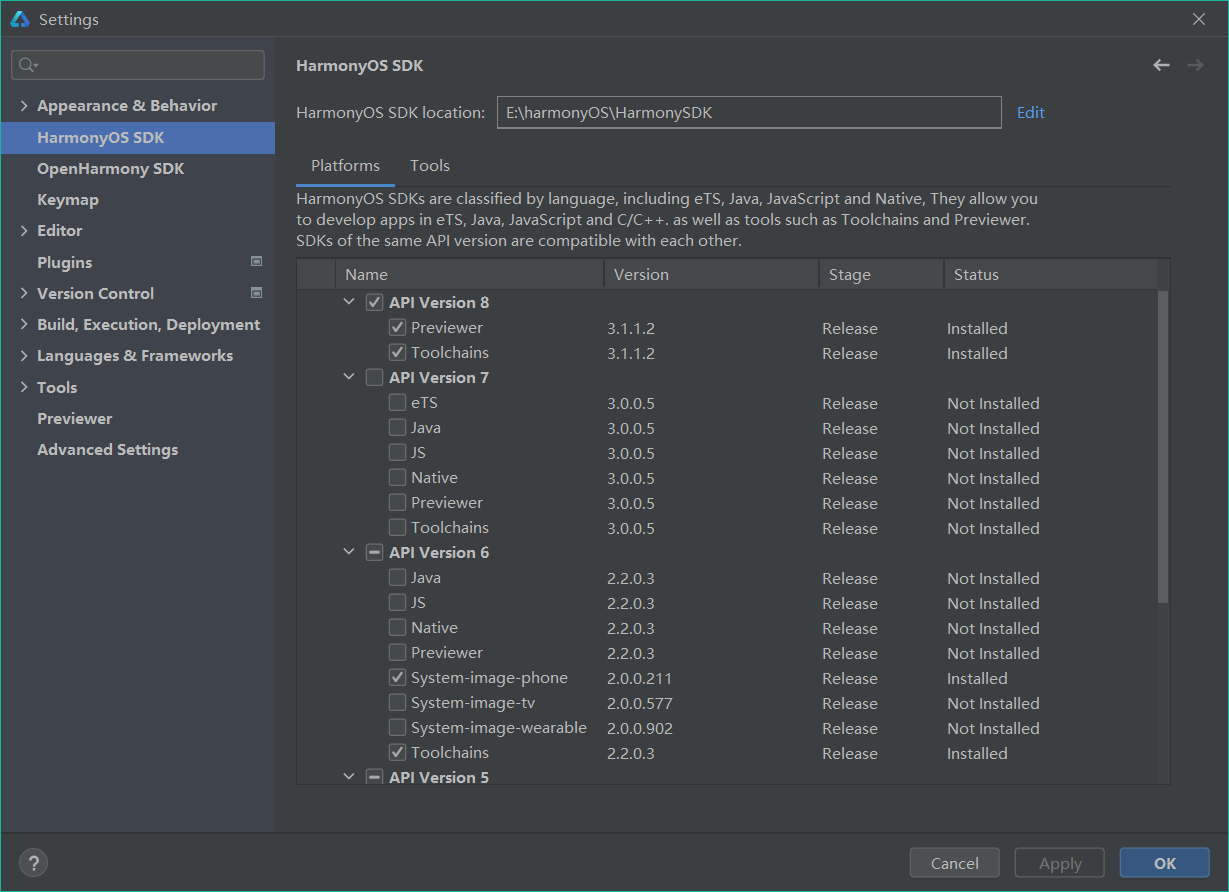
Task: Expand Appearance & Behavior settings
Action: click(24, 106)
